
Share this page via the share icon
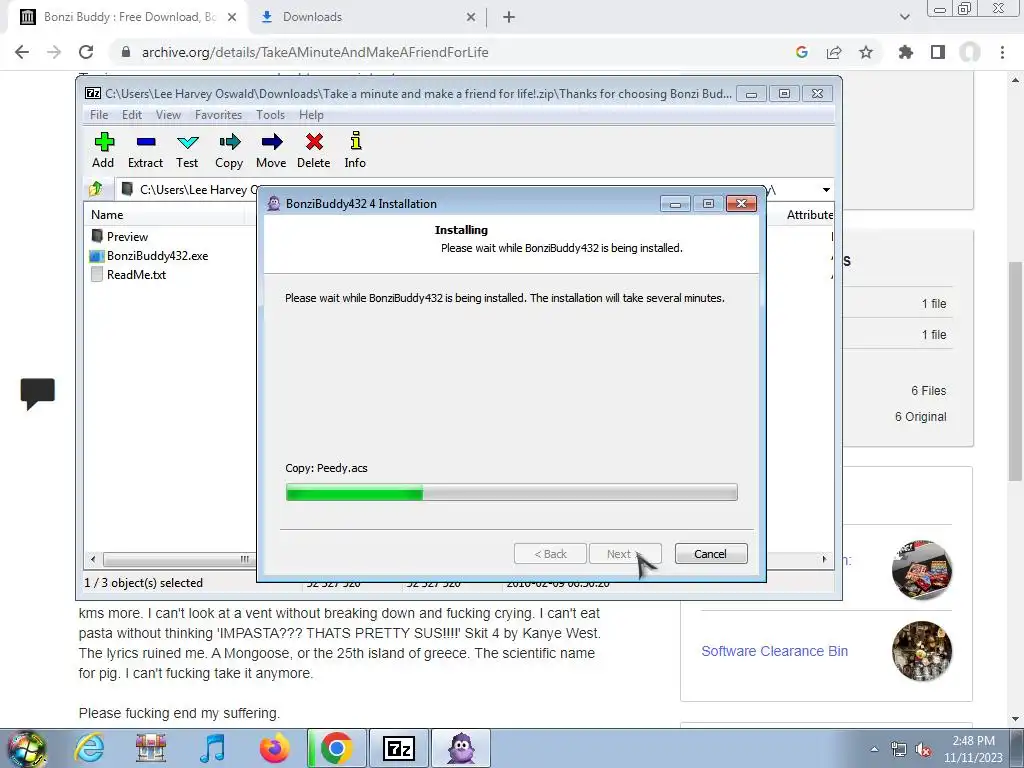coord(834,52)
